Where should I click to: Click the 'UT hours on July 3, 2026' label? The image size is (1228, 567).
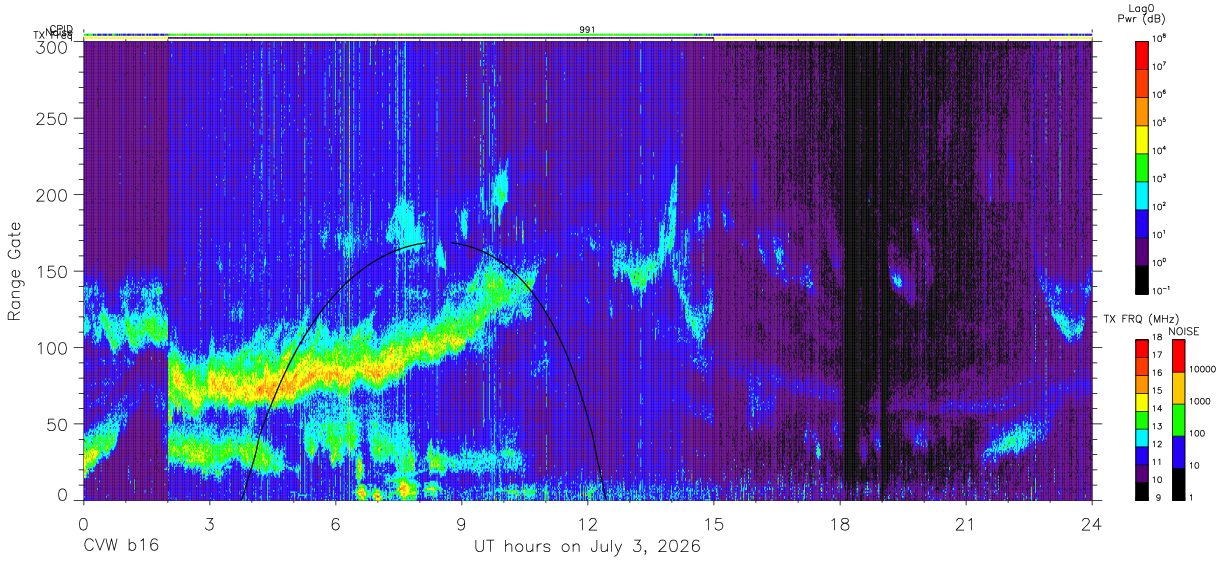[x=588, y=547]
